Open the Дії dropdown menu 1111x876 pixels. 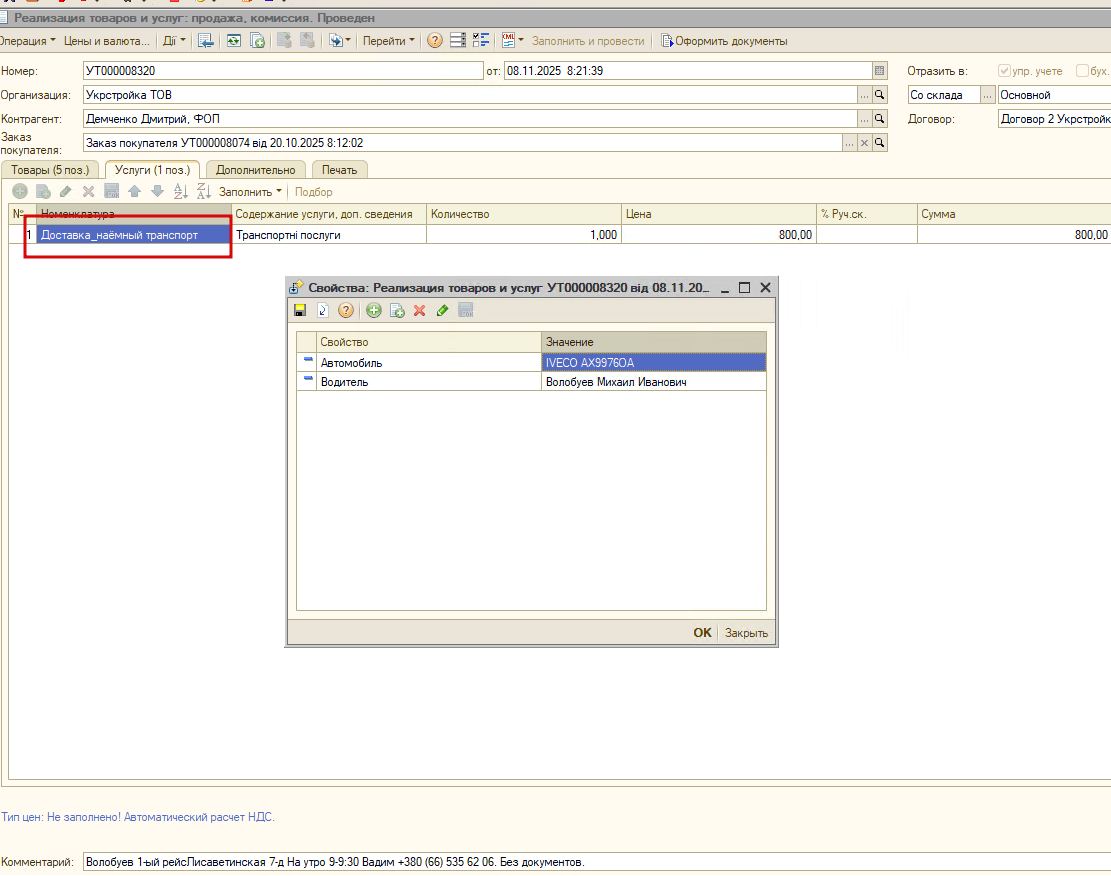click(x=174, y=40)
